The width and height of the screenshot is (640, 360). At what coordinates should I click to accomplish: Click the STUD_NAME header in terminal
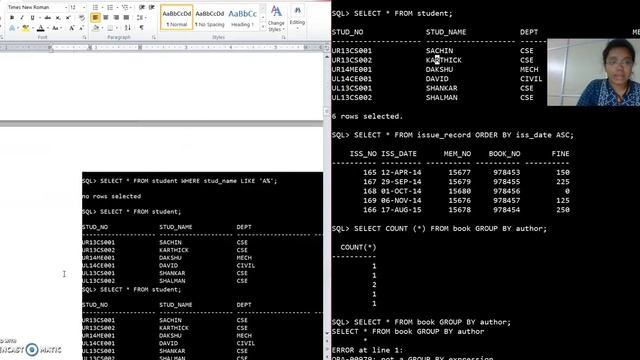point(446,32)
